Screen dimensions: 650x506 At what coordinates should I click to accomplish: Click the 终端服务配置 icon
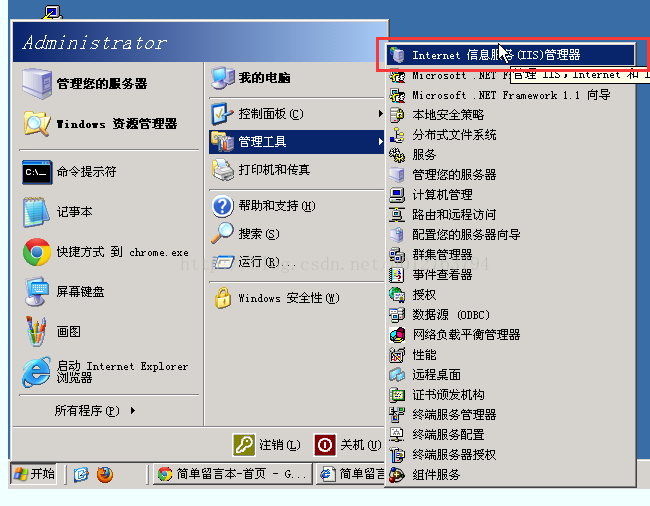397,435
